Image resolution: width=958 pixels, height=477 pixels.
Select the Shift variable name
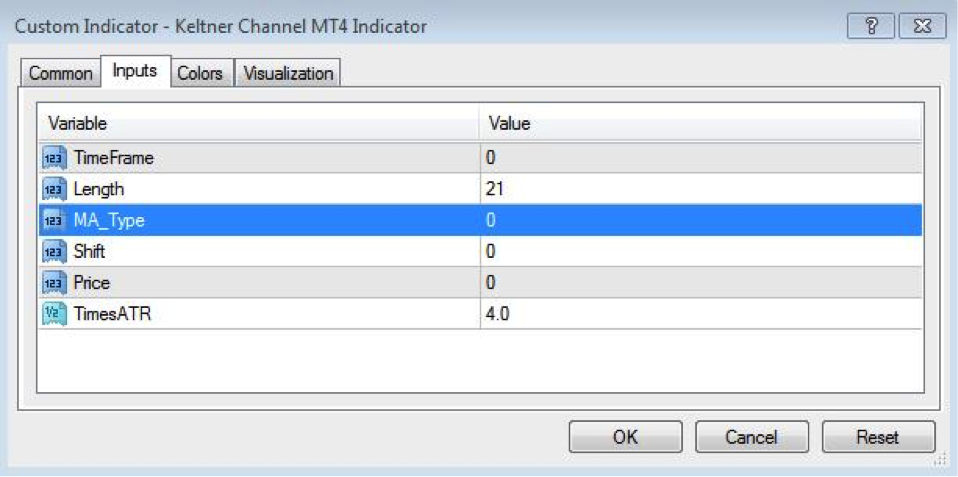tap(89, 252)
